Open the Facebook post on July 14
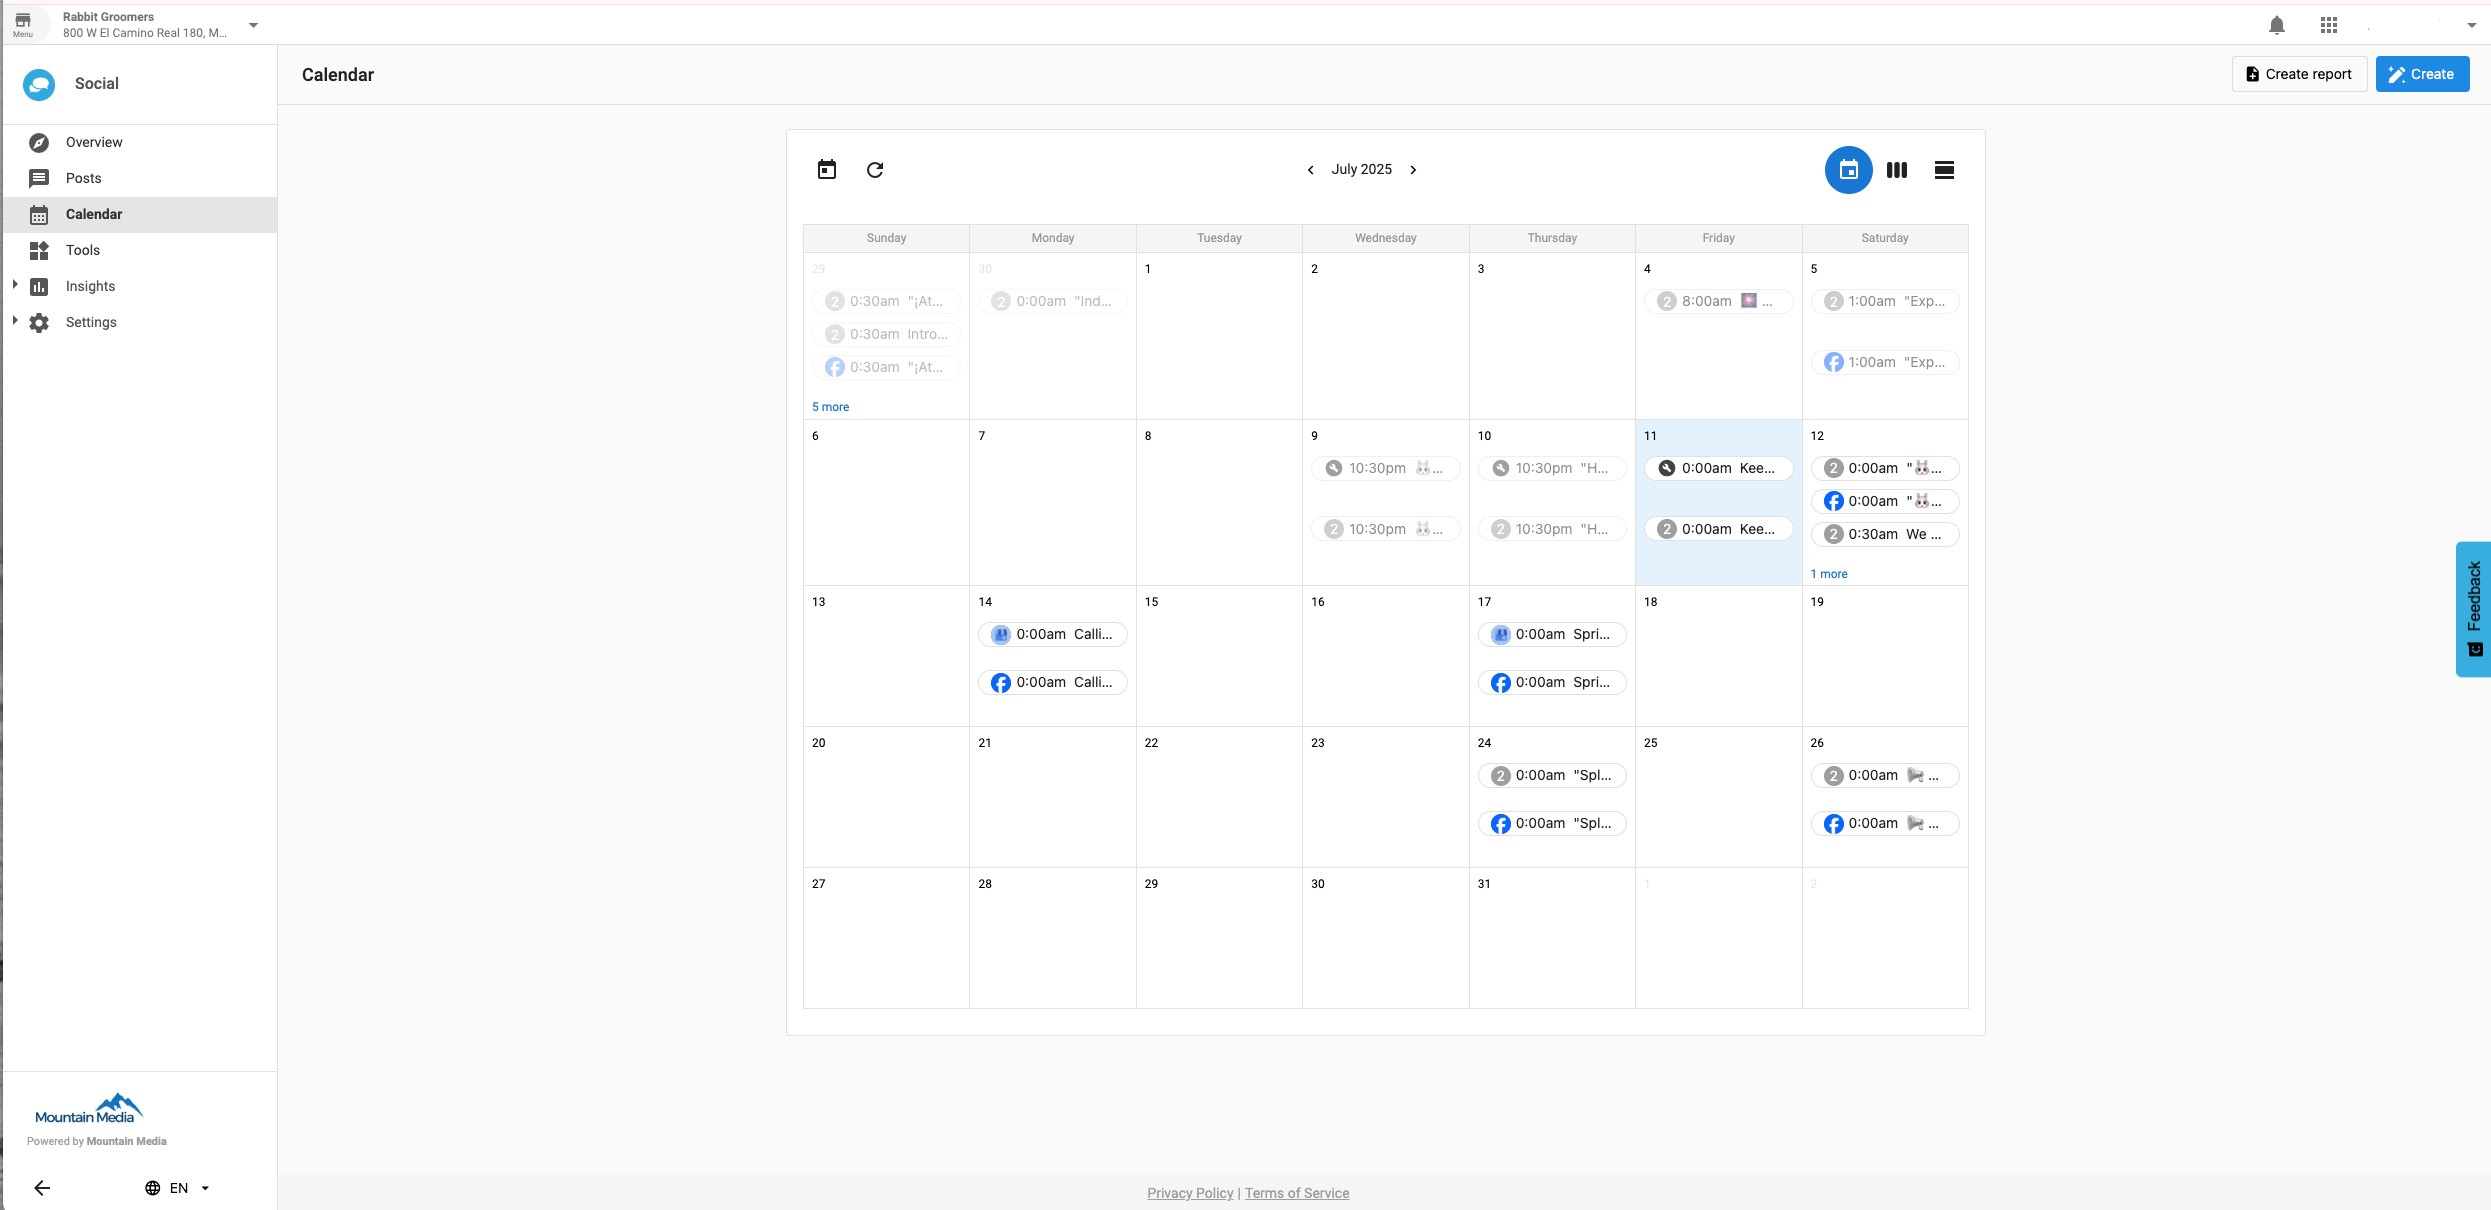Image resolution: width=2491 pixels, height=1210 pixels. point(1052,682)
